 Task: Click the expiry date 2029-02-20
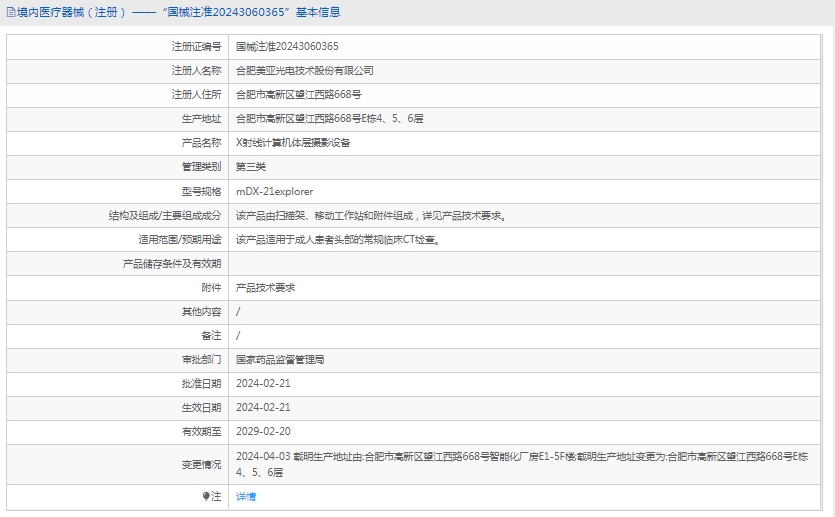(x=263, y=432)
